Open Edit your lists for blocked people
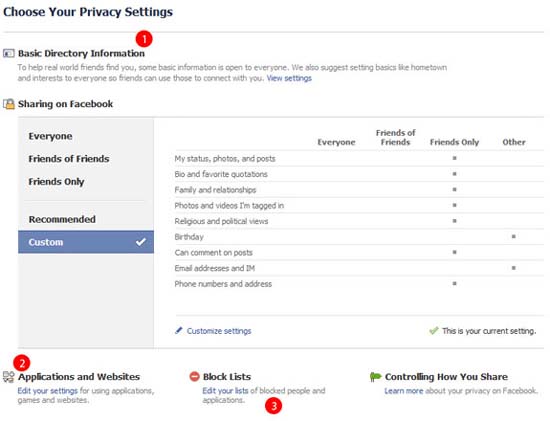This screenshot has width=550, height=421. pos(225,391)
